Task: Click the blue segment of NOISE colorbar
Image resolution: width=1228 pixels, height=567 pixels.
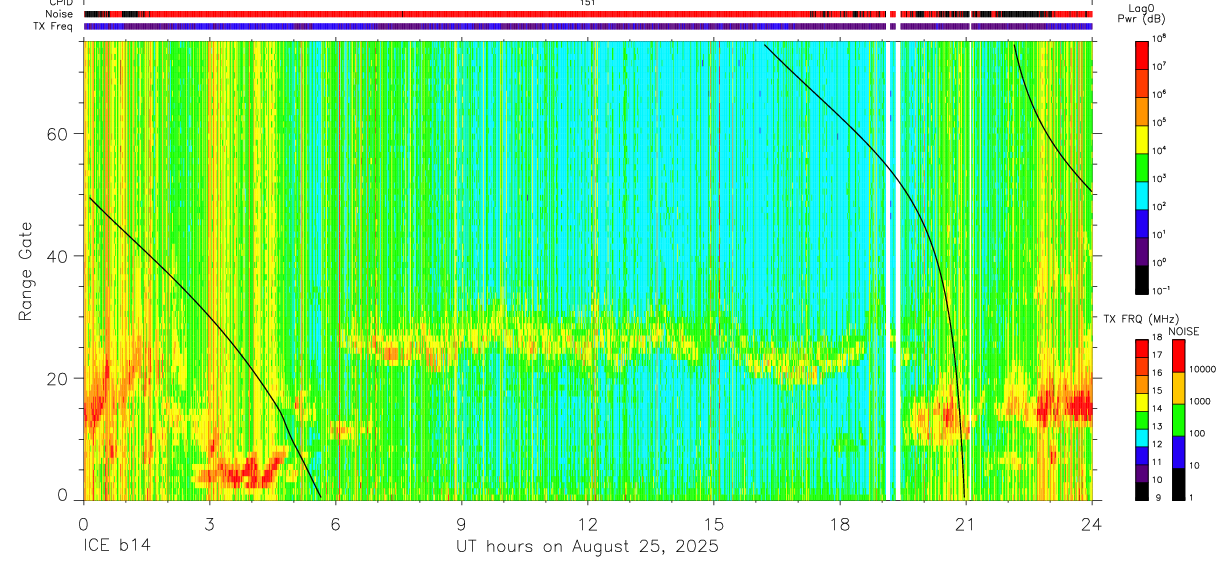Action: point(1179,452)
